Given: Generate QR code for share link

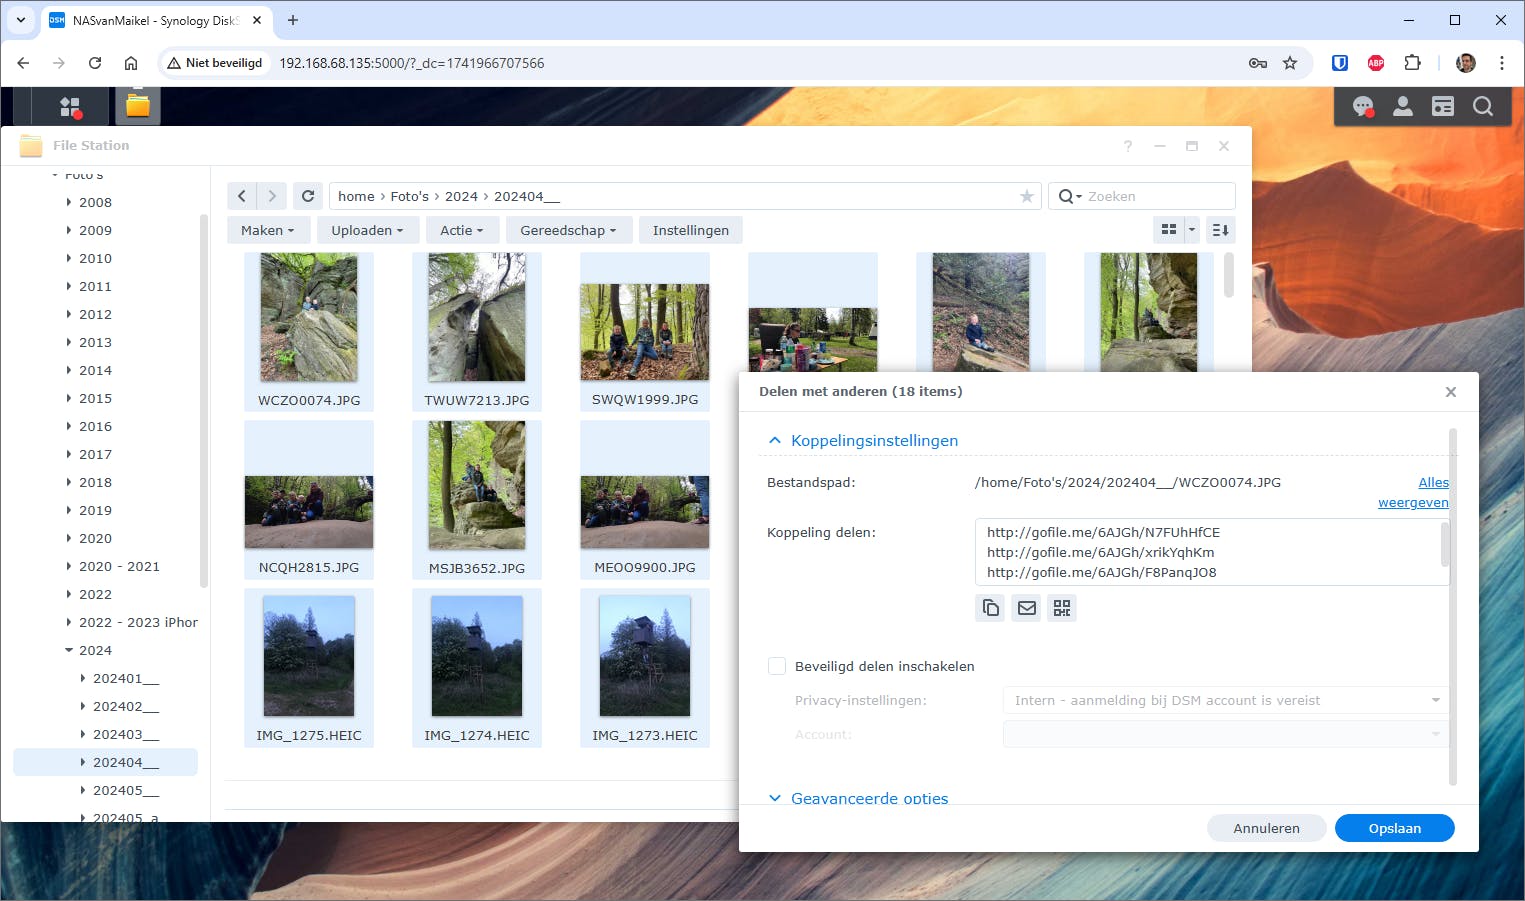Looking at the screenshot, I should pyautogui.click(x=1062, y=608).
